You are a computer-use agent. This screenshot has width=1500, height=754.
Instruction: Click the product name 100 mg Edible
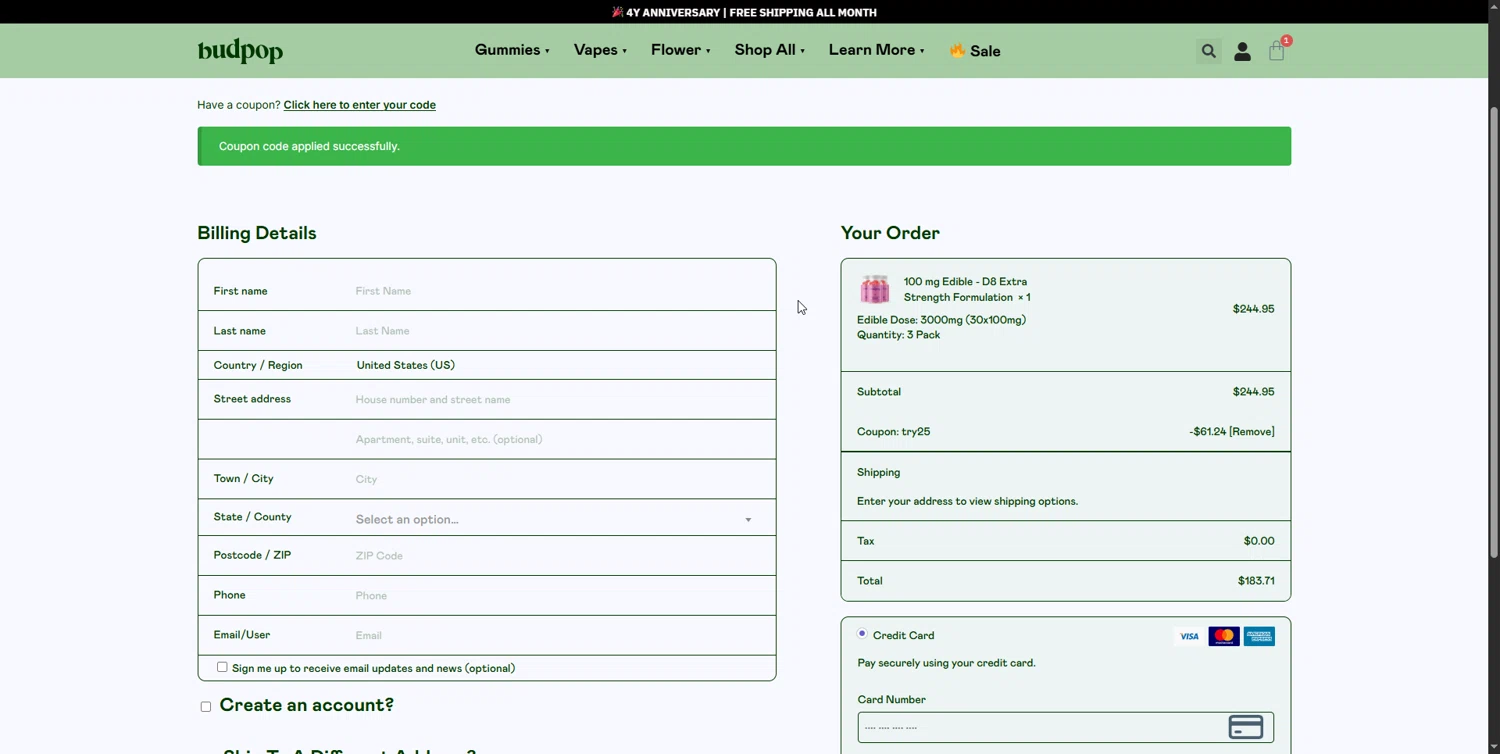(967, 289)
